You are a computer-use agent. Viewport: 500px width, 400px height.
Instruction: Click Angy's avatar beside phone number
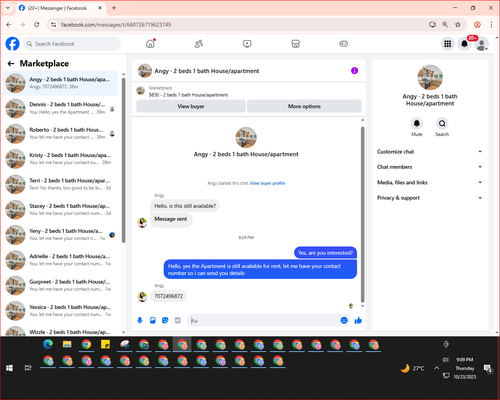pos(142,296)
